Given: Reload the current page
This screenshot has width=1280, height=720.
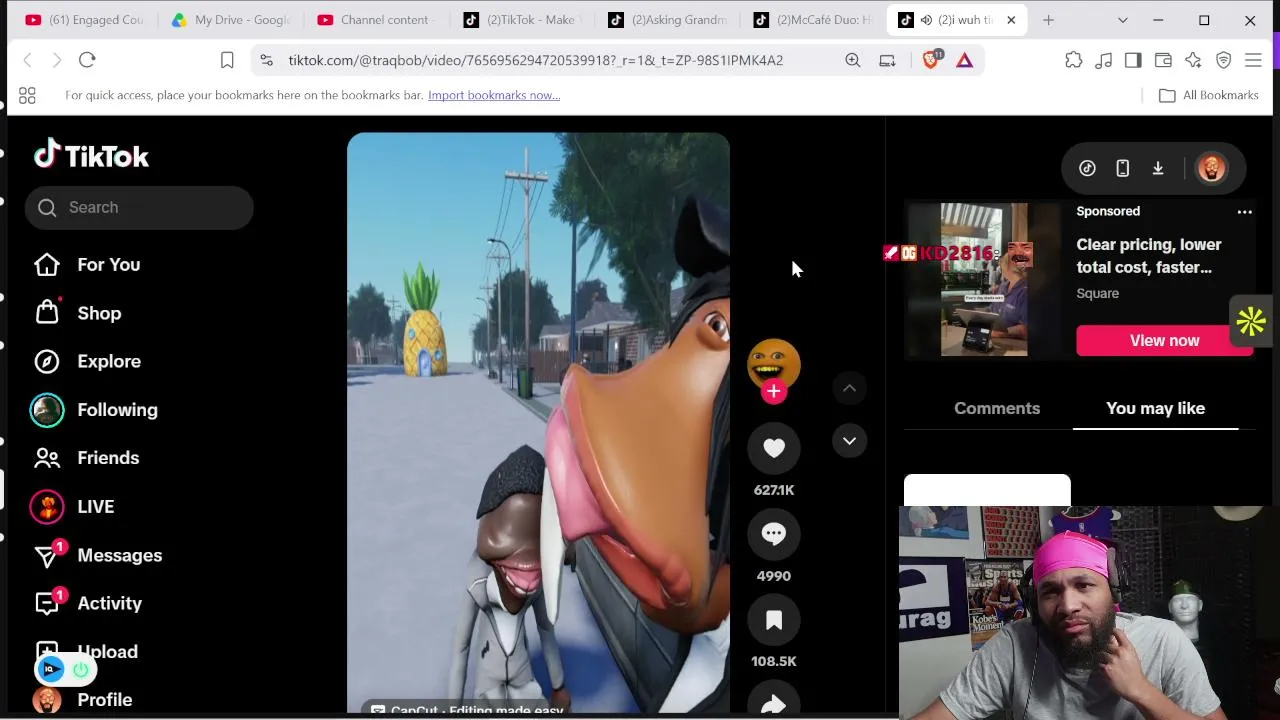Looking at the screenshot, I should (87, 60).
